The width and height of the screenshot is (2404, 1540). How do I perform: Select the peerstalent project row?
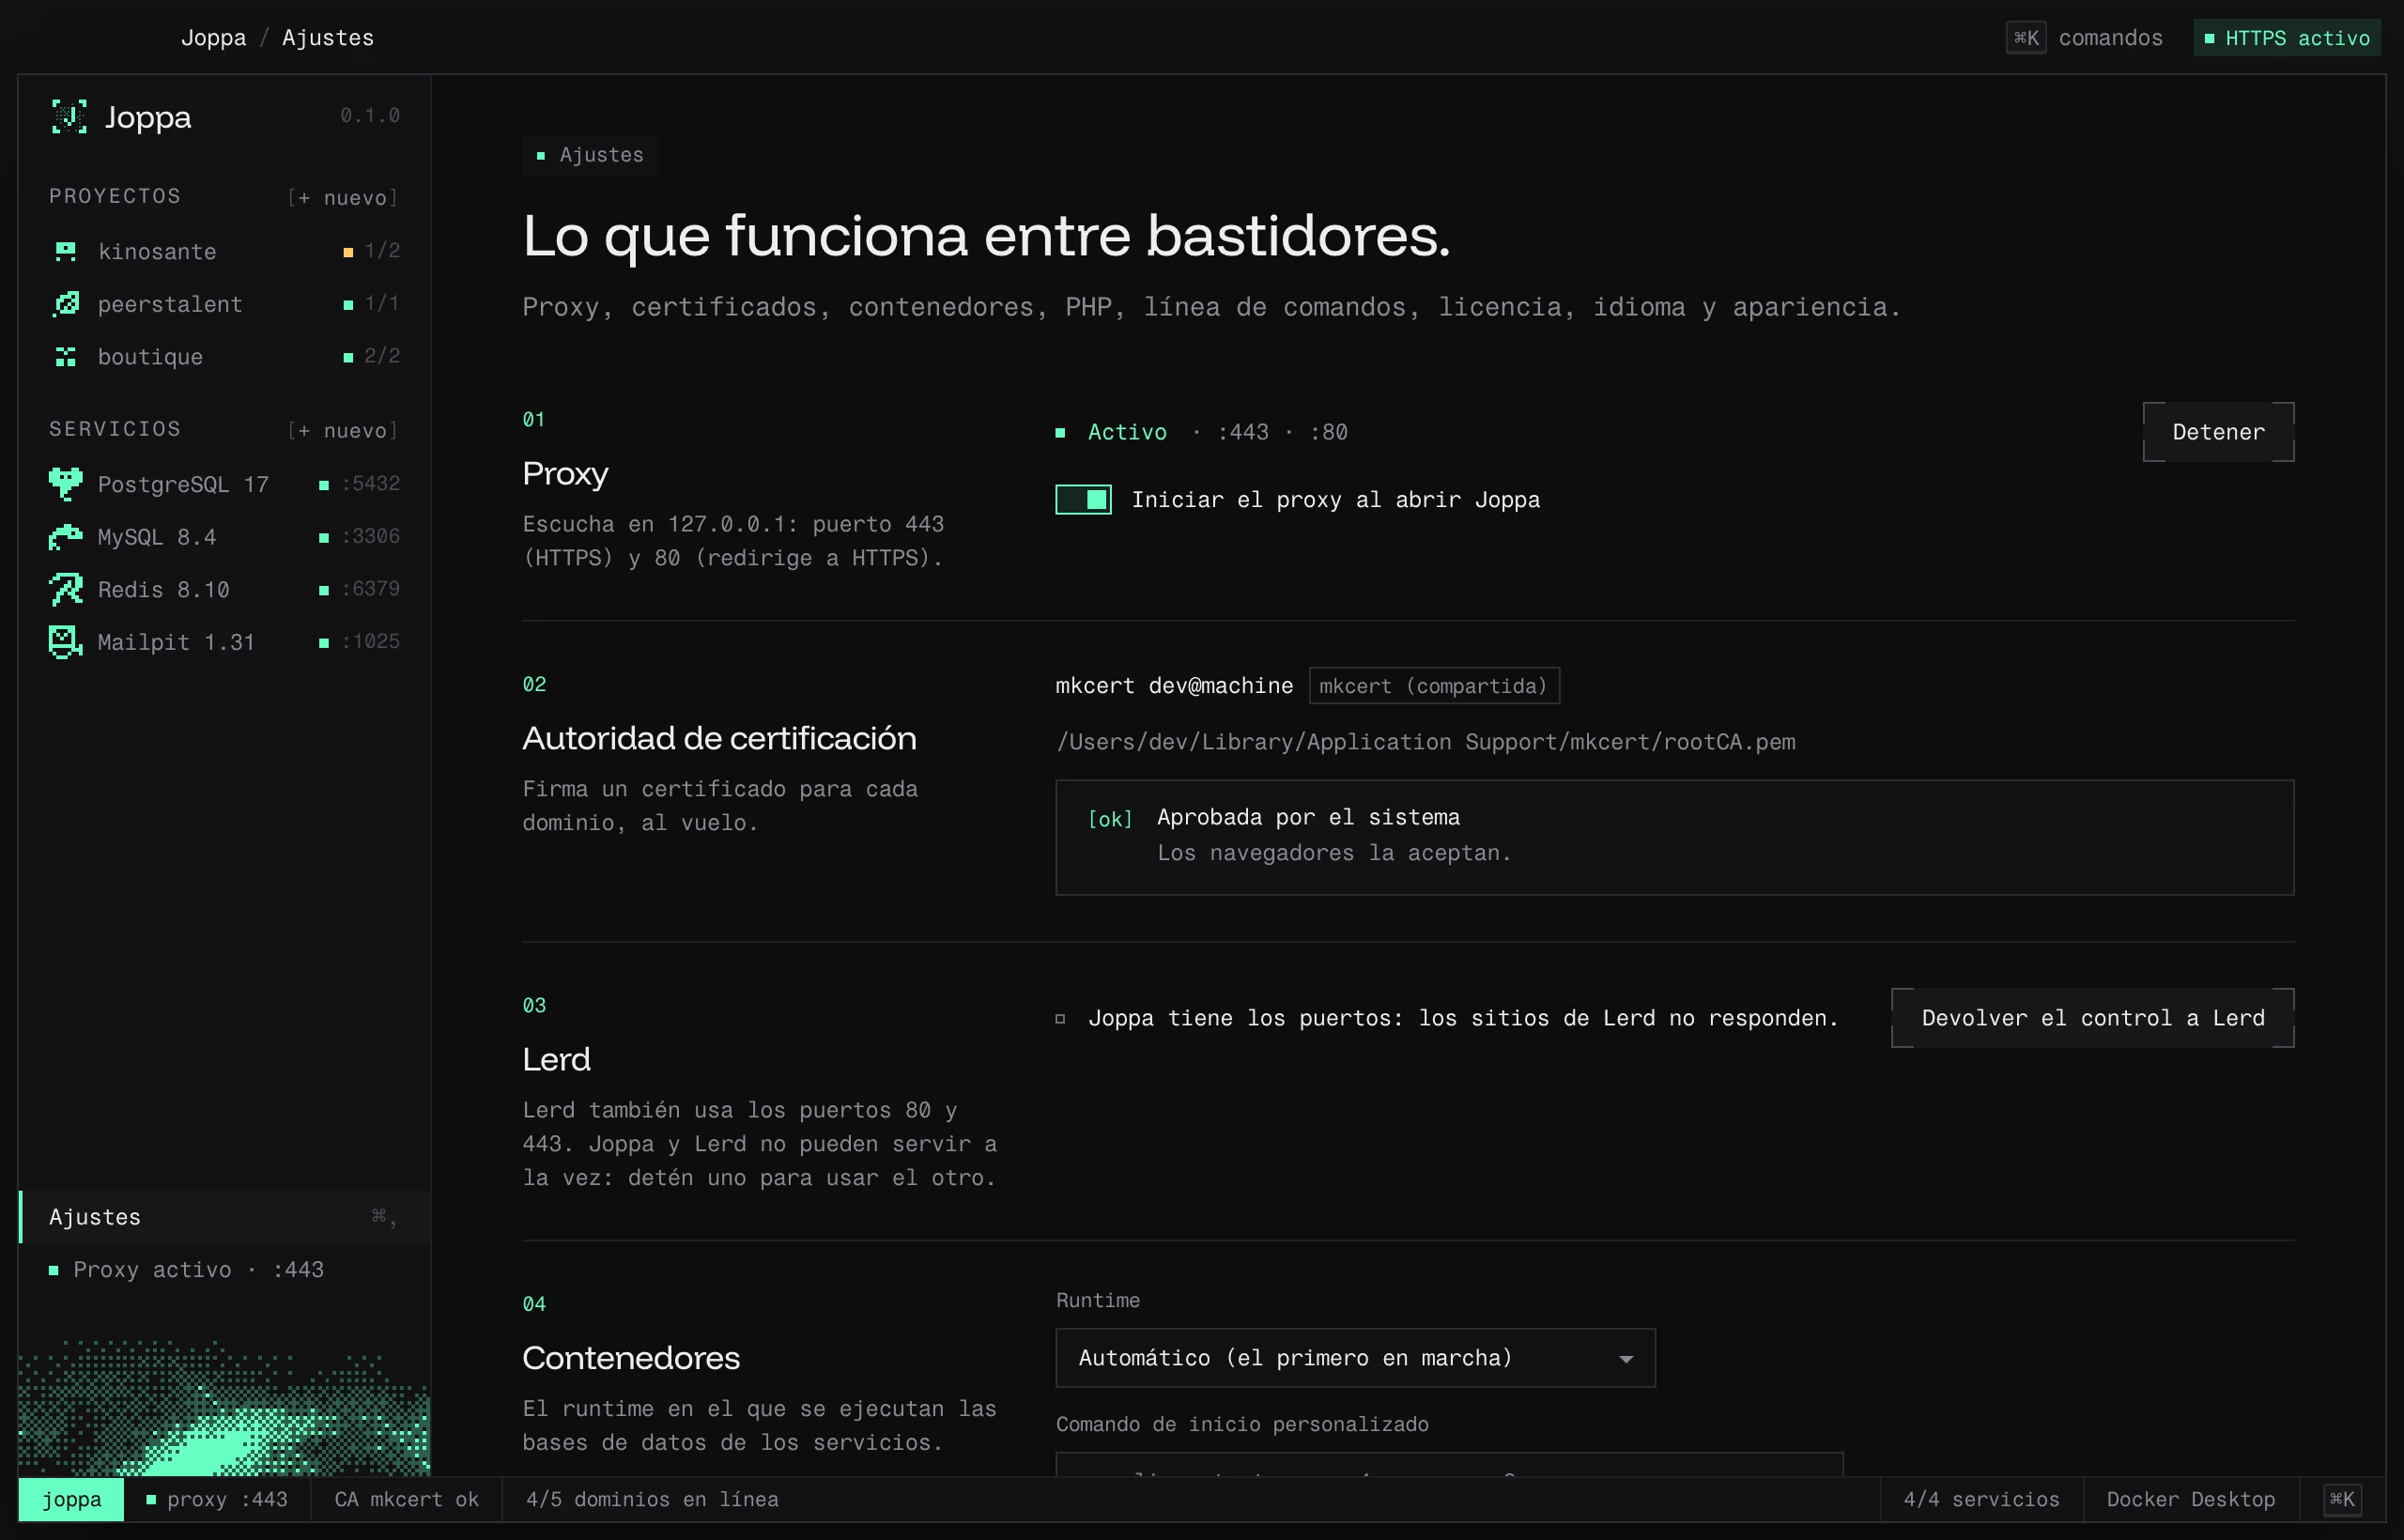(x=225, y=304)
